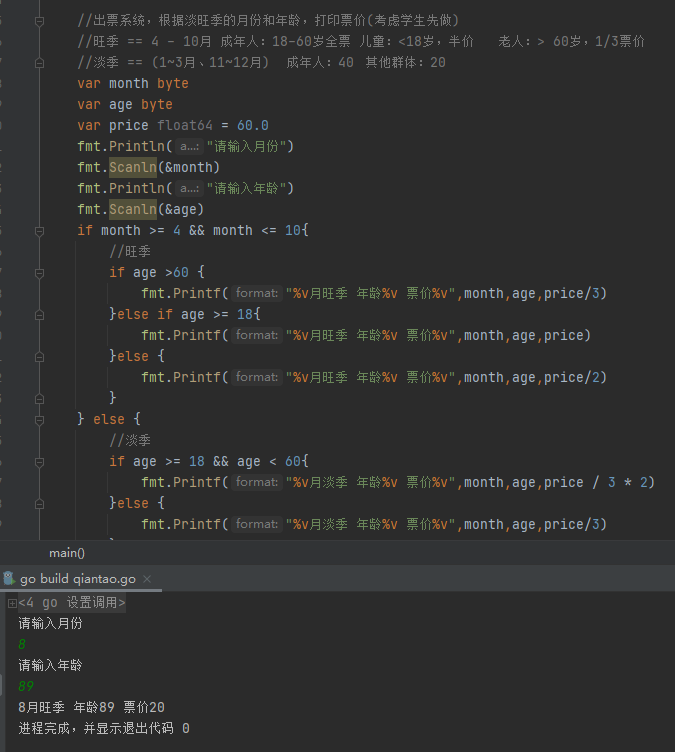The image size is (675, 752).
Task: Click the highlighted Scanln in fmt.Scanln(&age)
Action: tap(133, 209)
